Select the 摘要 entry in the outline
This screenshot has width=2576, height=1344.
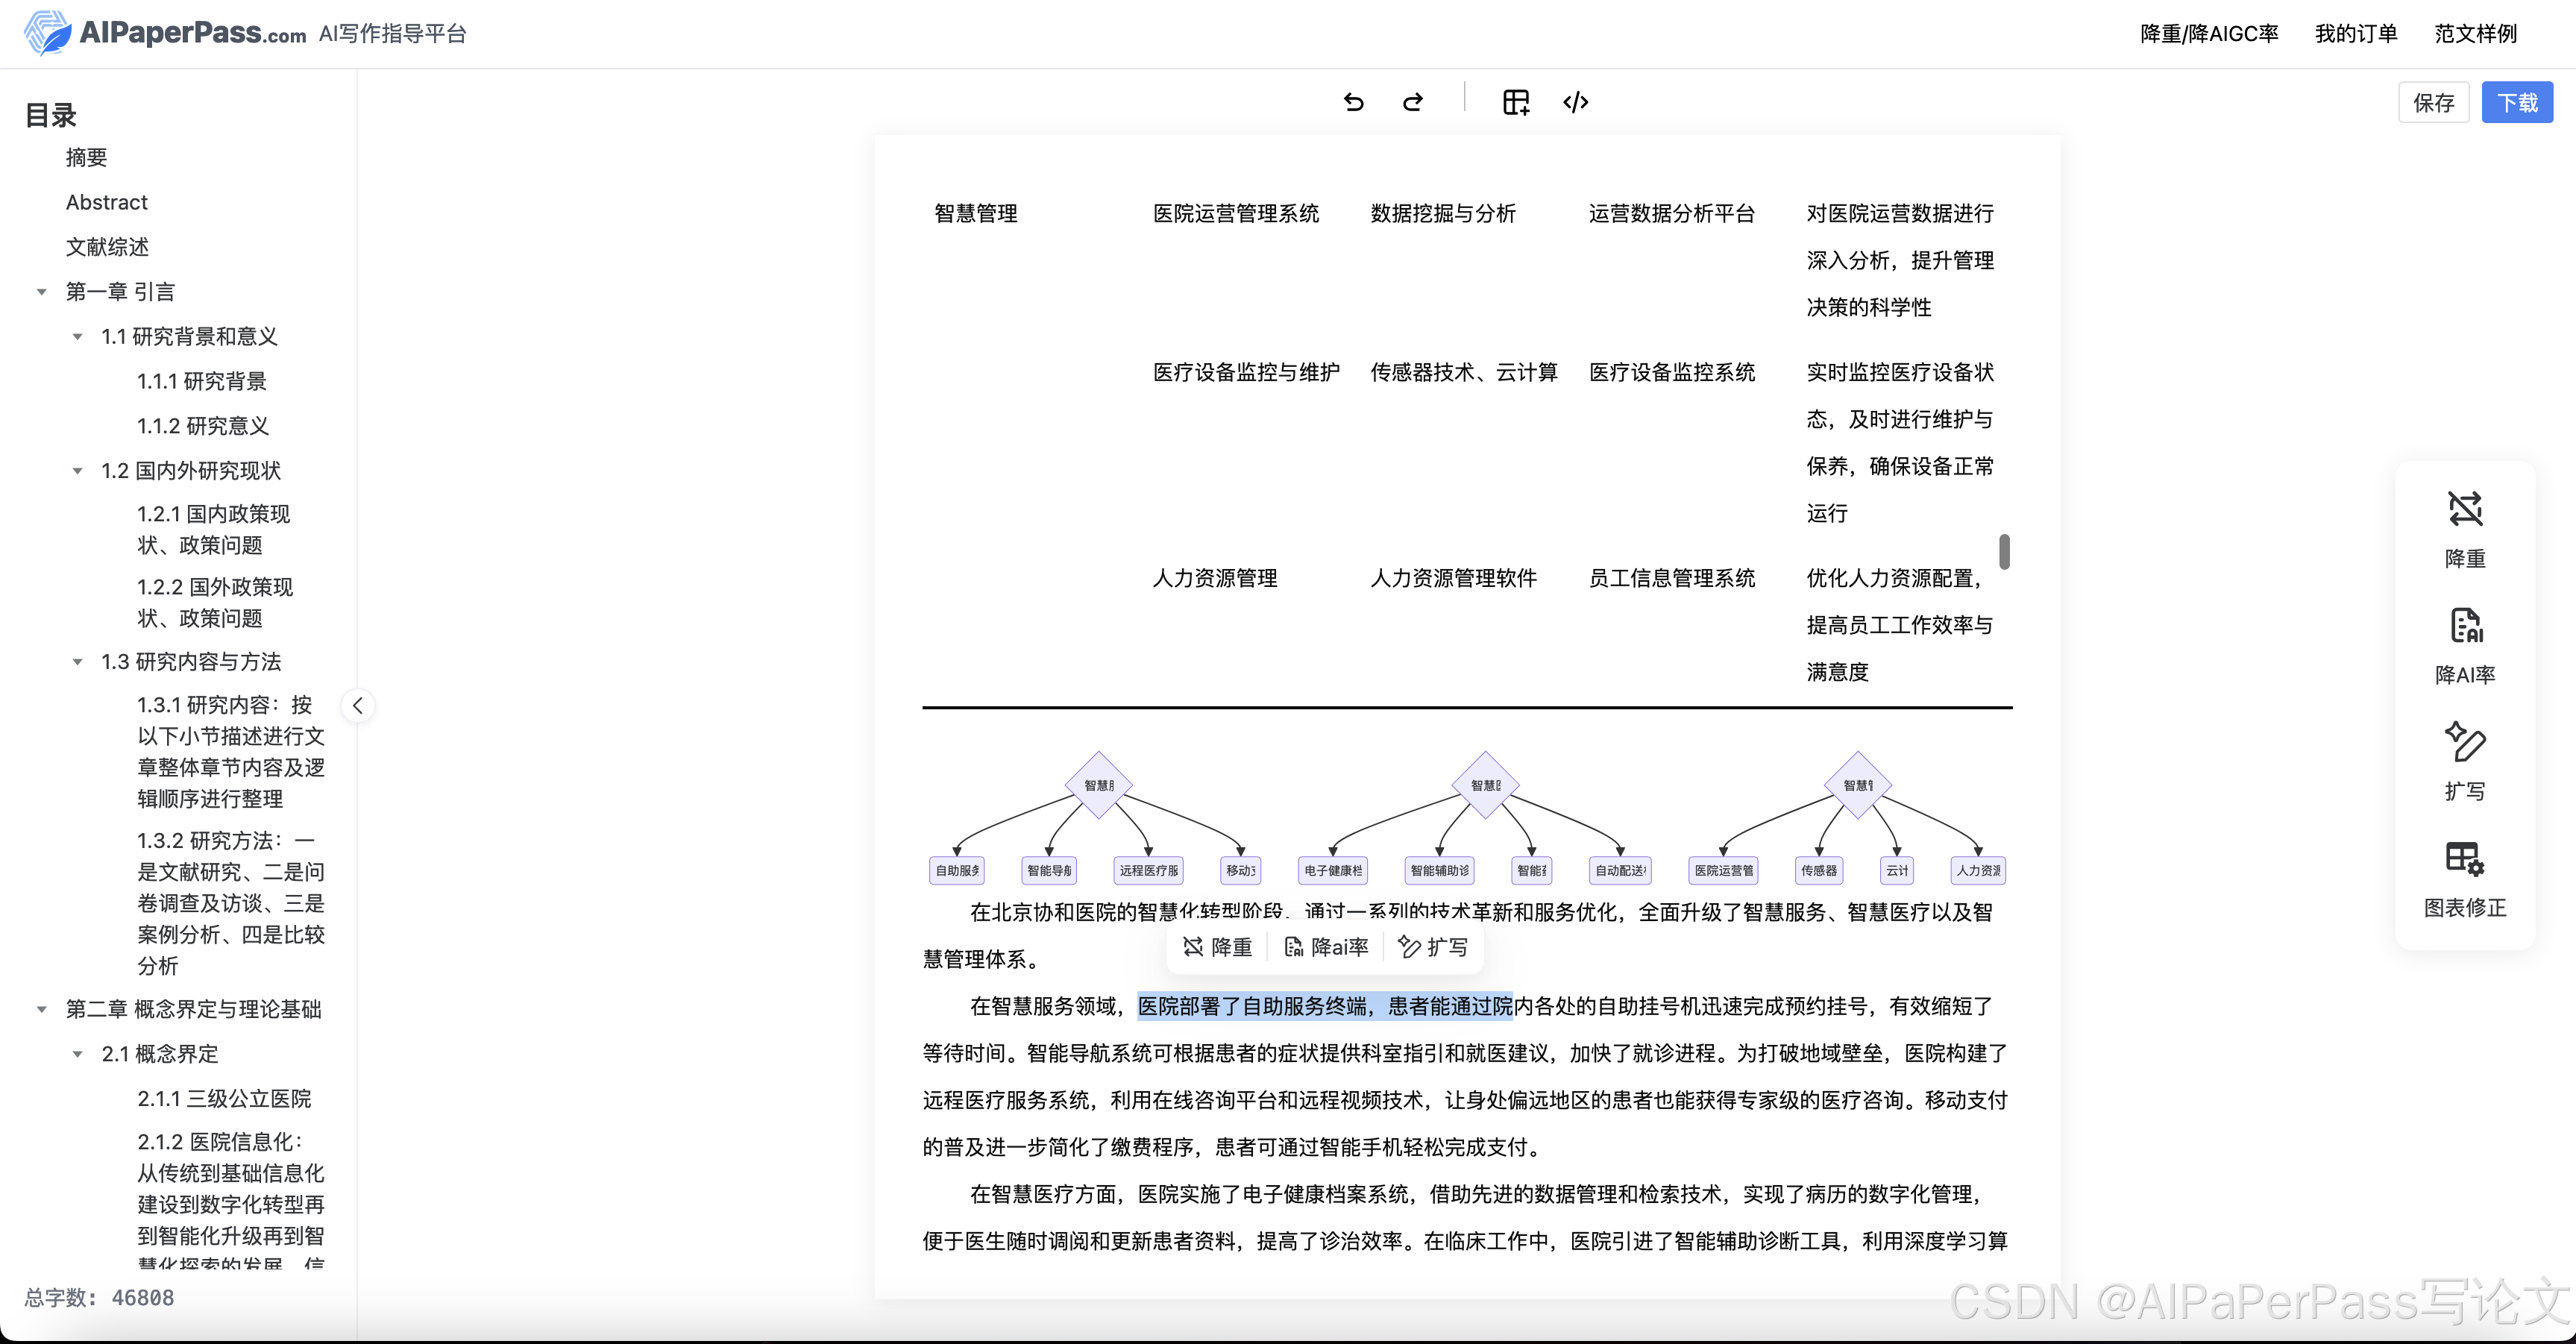tap(84, 157)
